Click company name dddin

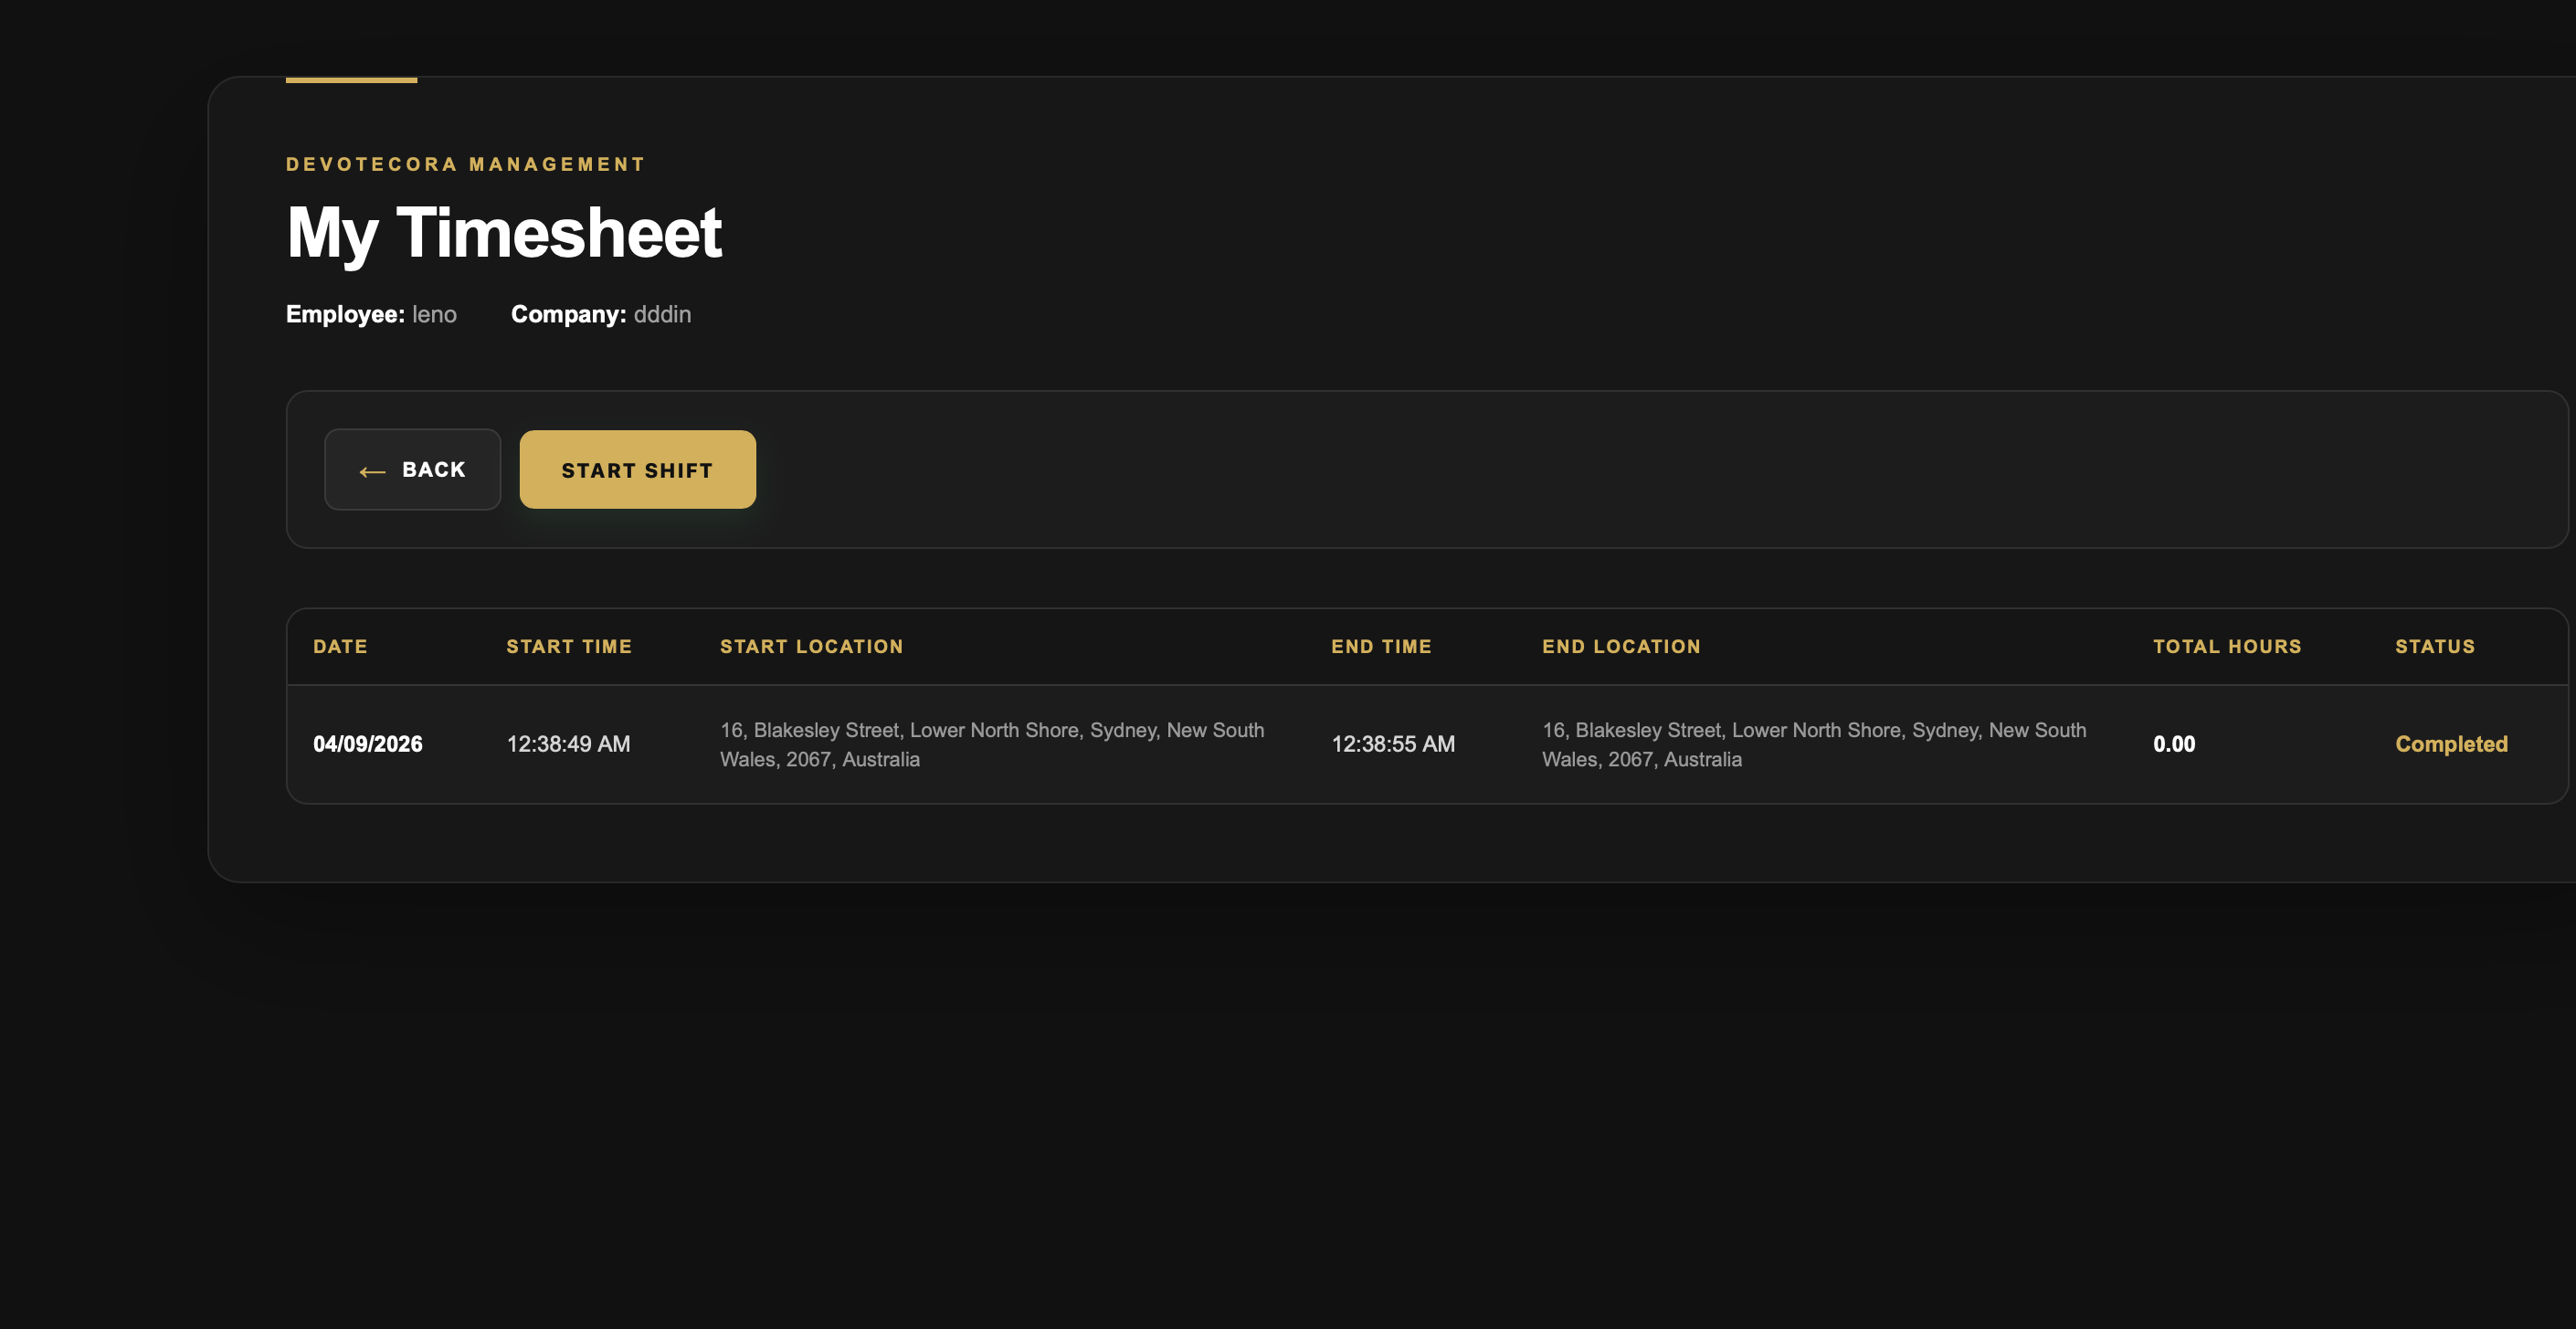tap(662, 314)
